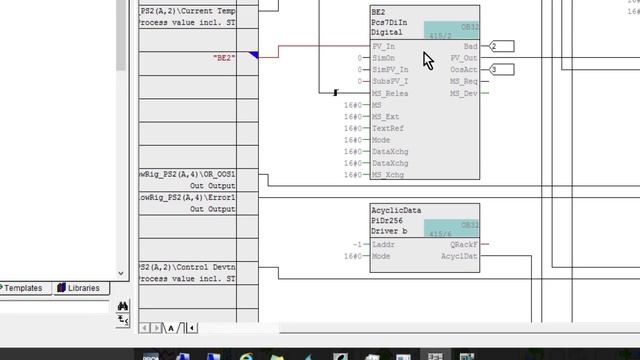
Task: Select the QRackF output pin
Action: pos(464,244)
